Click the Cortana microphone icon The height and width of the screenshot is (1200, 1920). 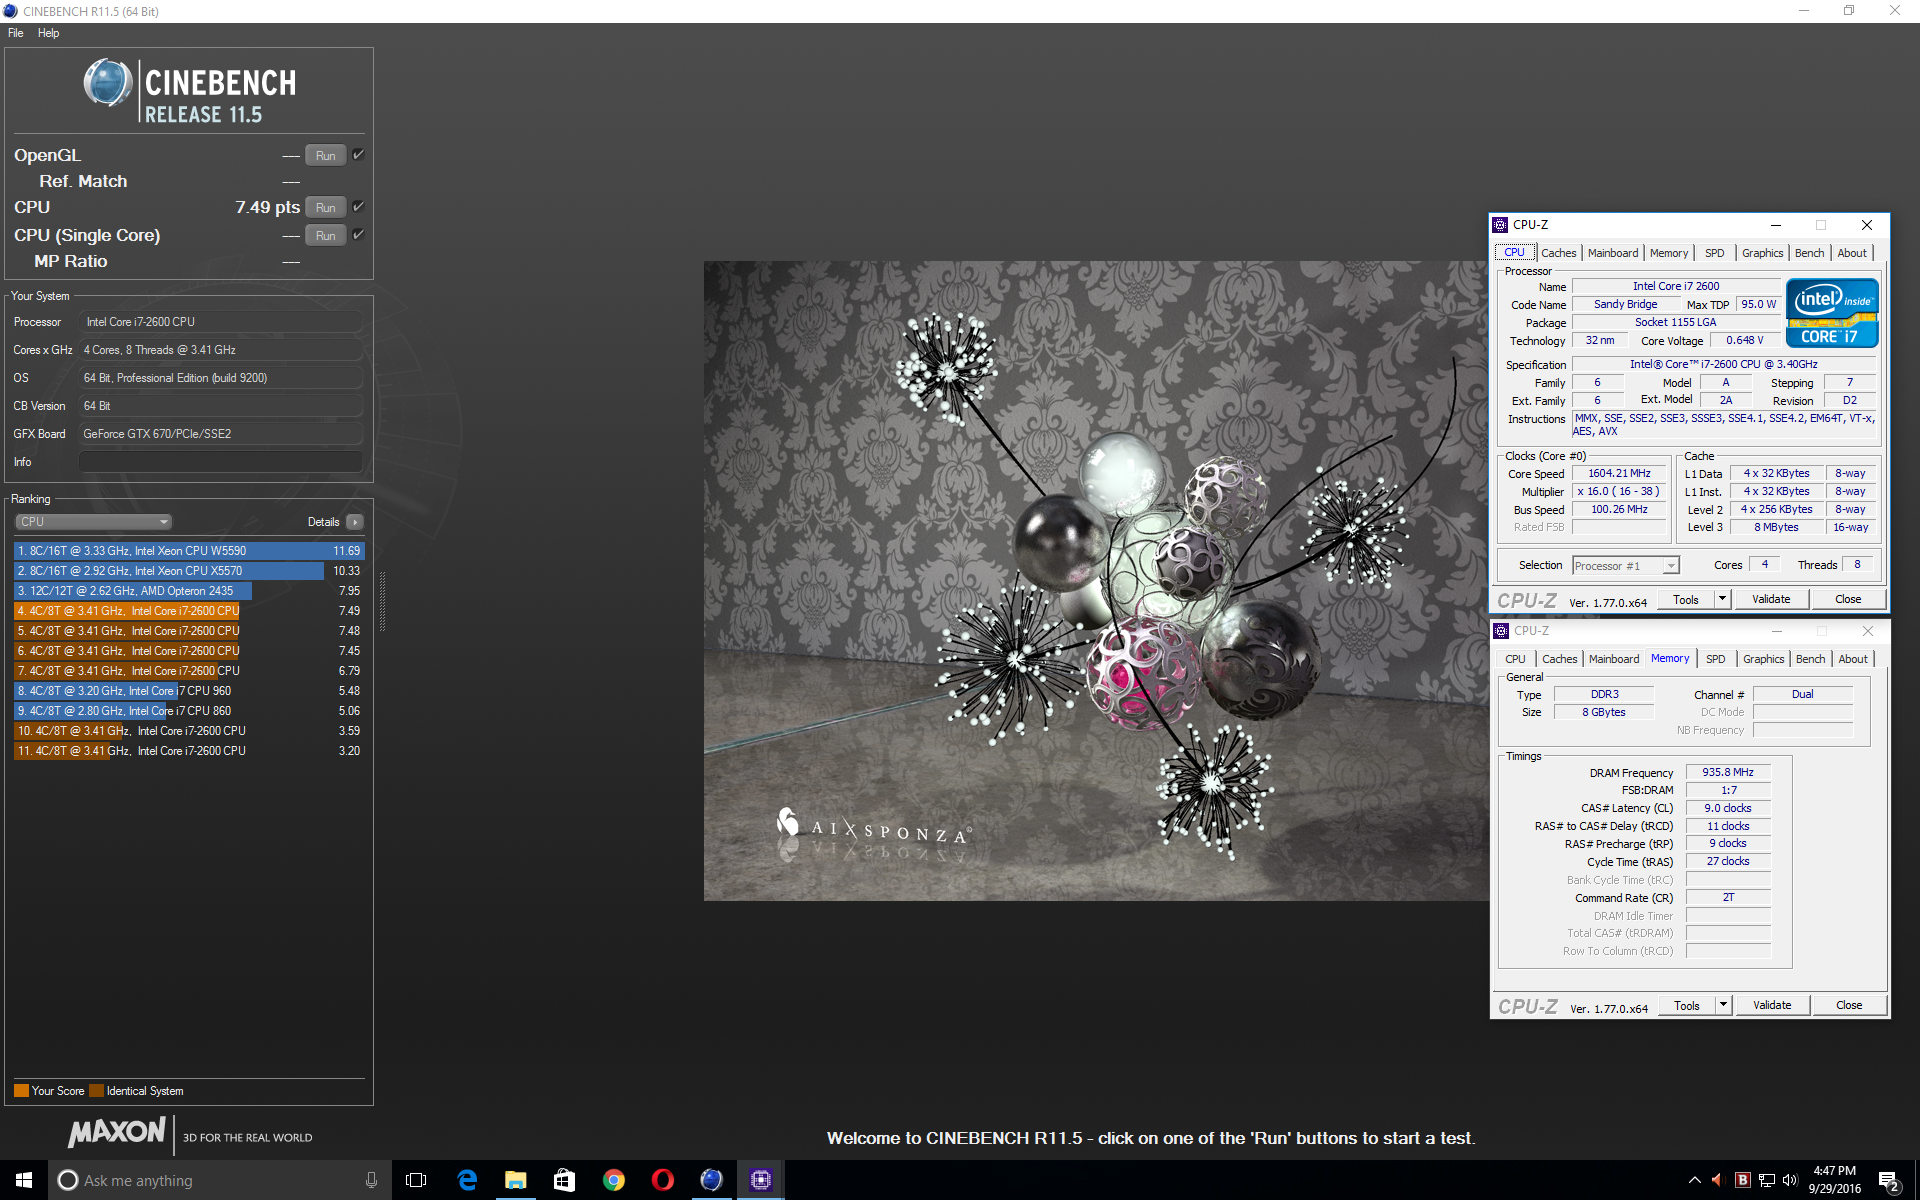point(371,1180)
